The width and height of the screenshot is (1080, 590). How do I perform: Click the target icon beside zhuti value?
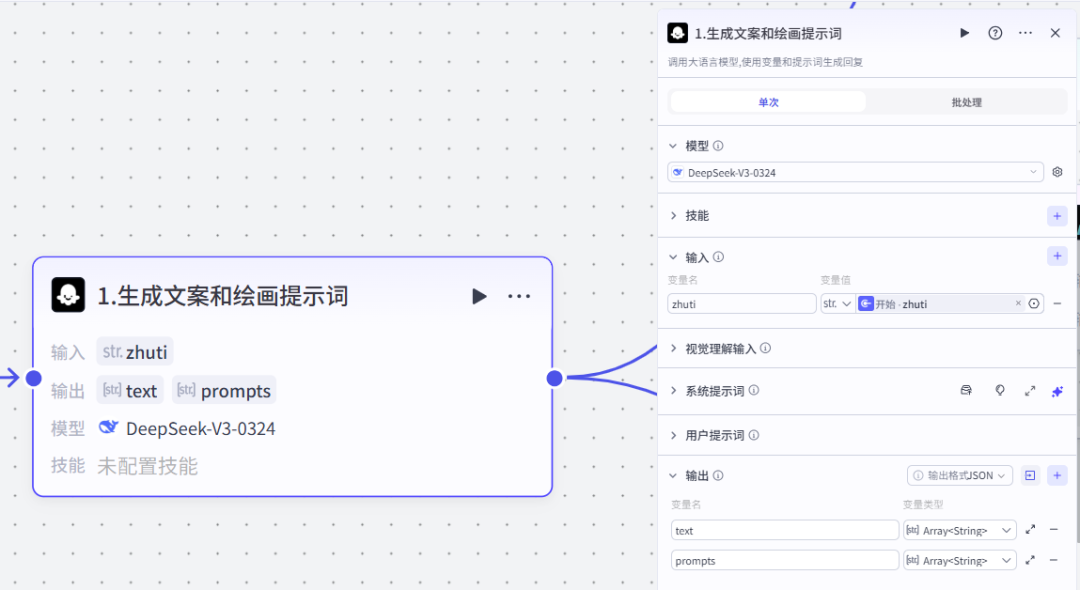click(1034, 304)
